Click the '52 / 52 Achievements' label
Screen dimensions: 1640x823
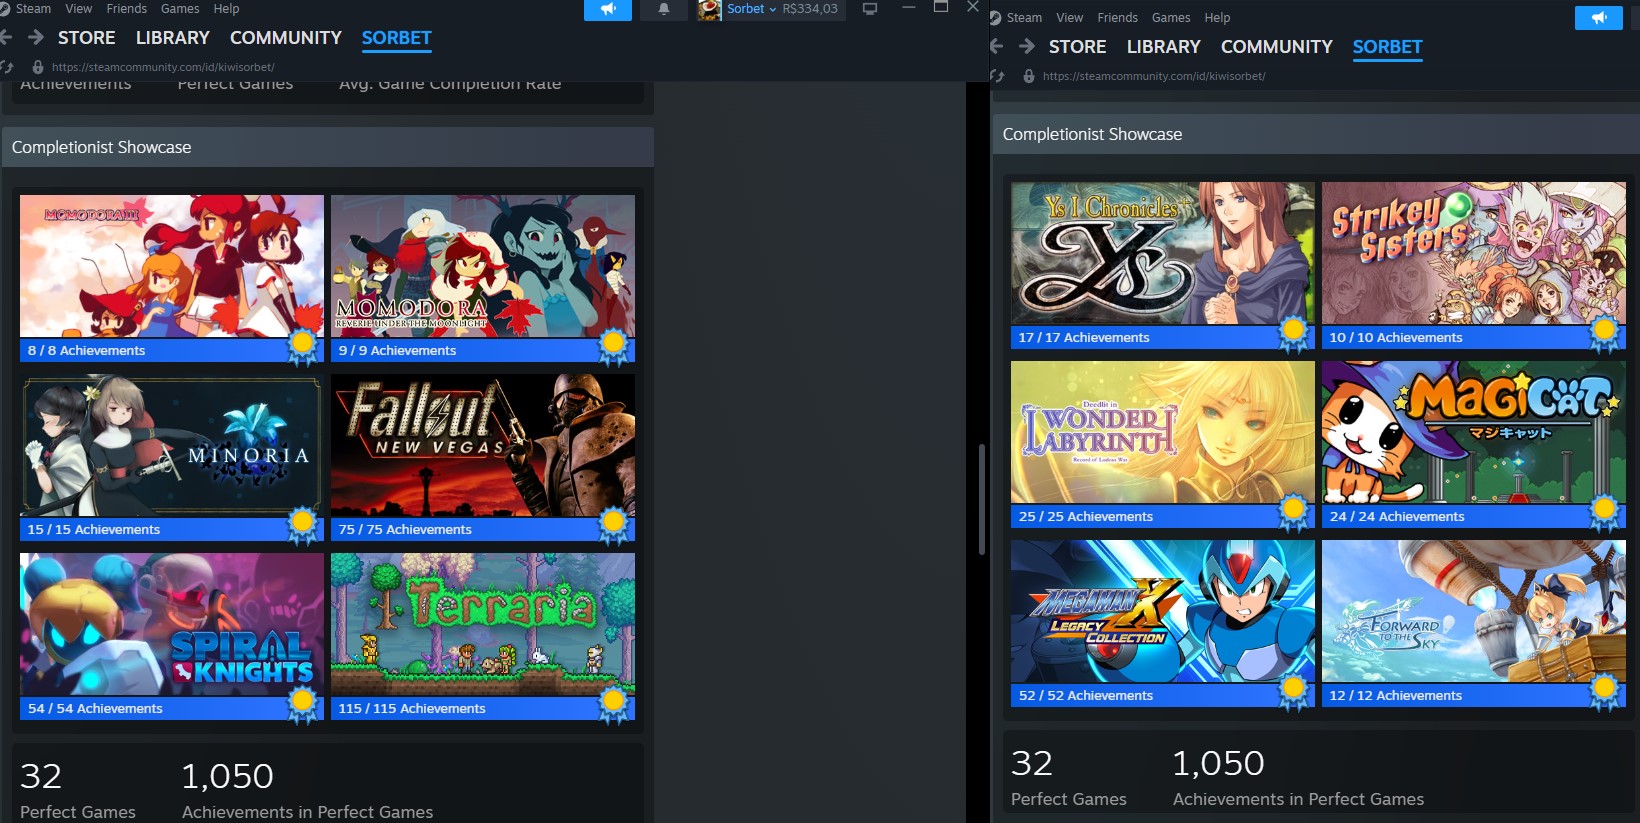[1086, 695]
